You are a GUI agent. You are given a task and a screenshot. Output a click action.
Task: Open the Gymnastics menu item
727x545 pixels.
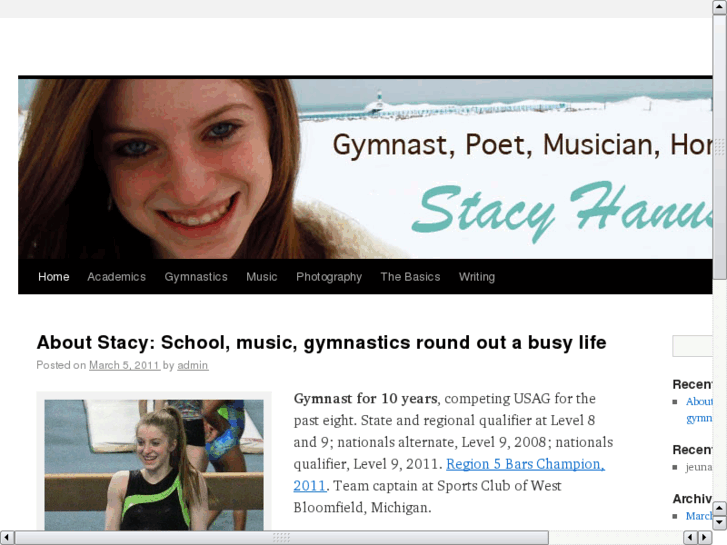pyautogui.click(x=196, y=277)
